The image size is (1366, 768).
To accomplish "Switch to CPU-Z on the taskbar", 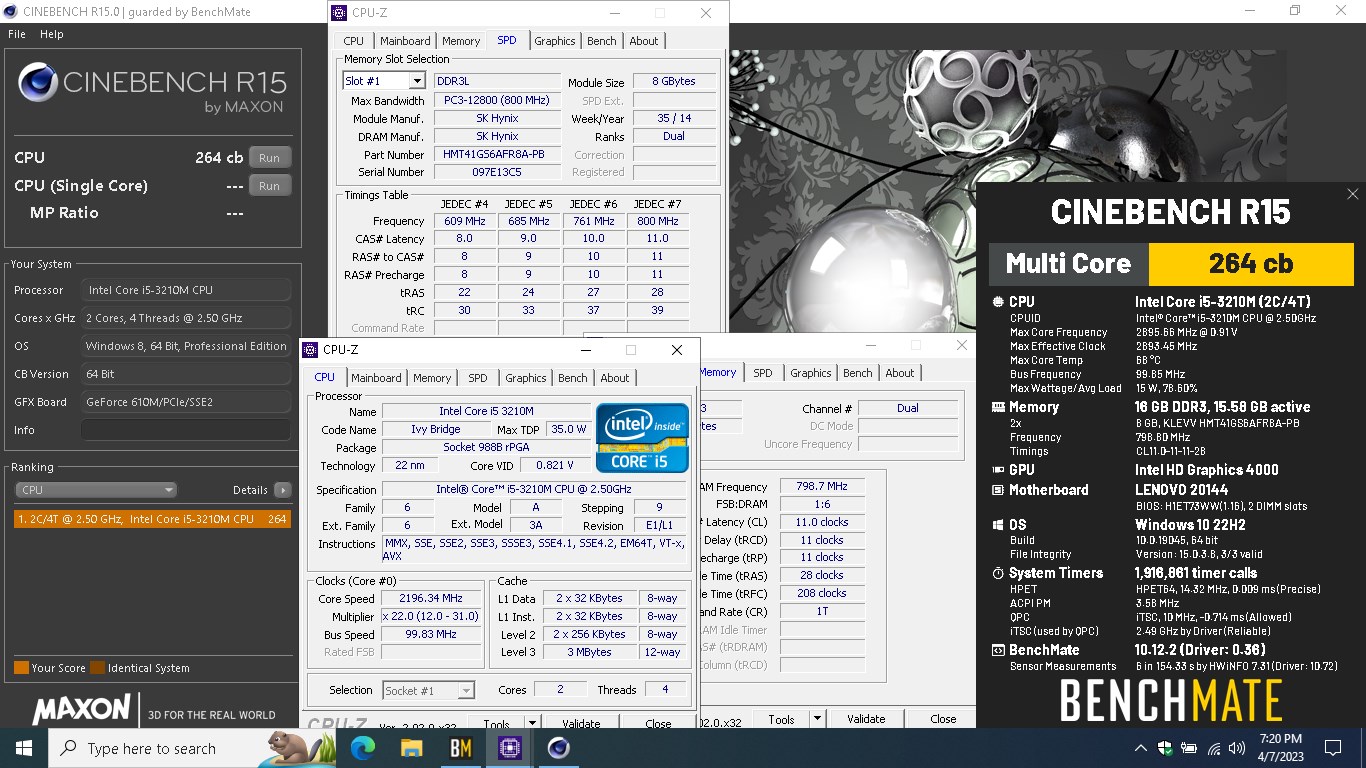I will pos(510,748).
